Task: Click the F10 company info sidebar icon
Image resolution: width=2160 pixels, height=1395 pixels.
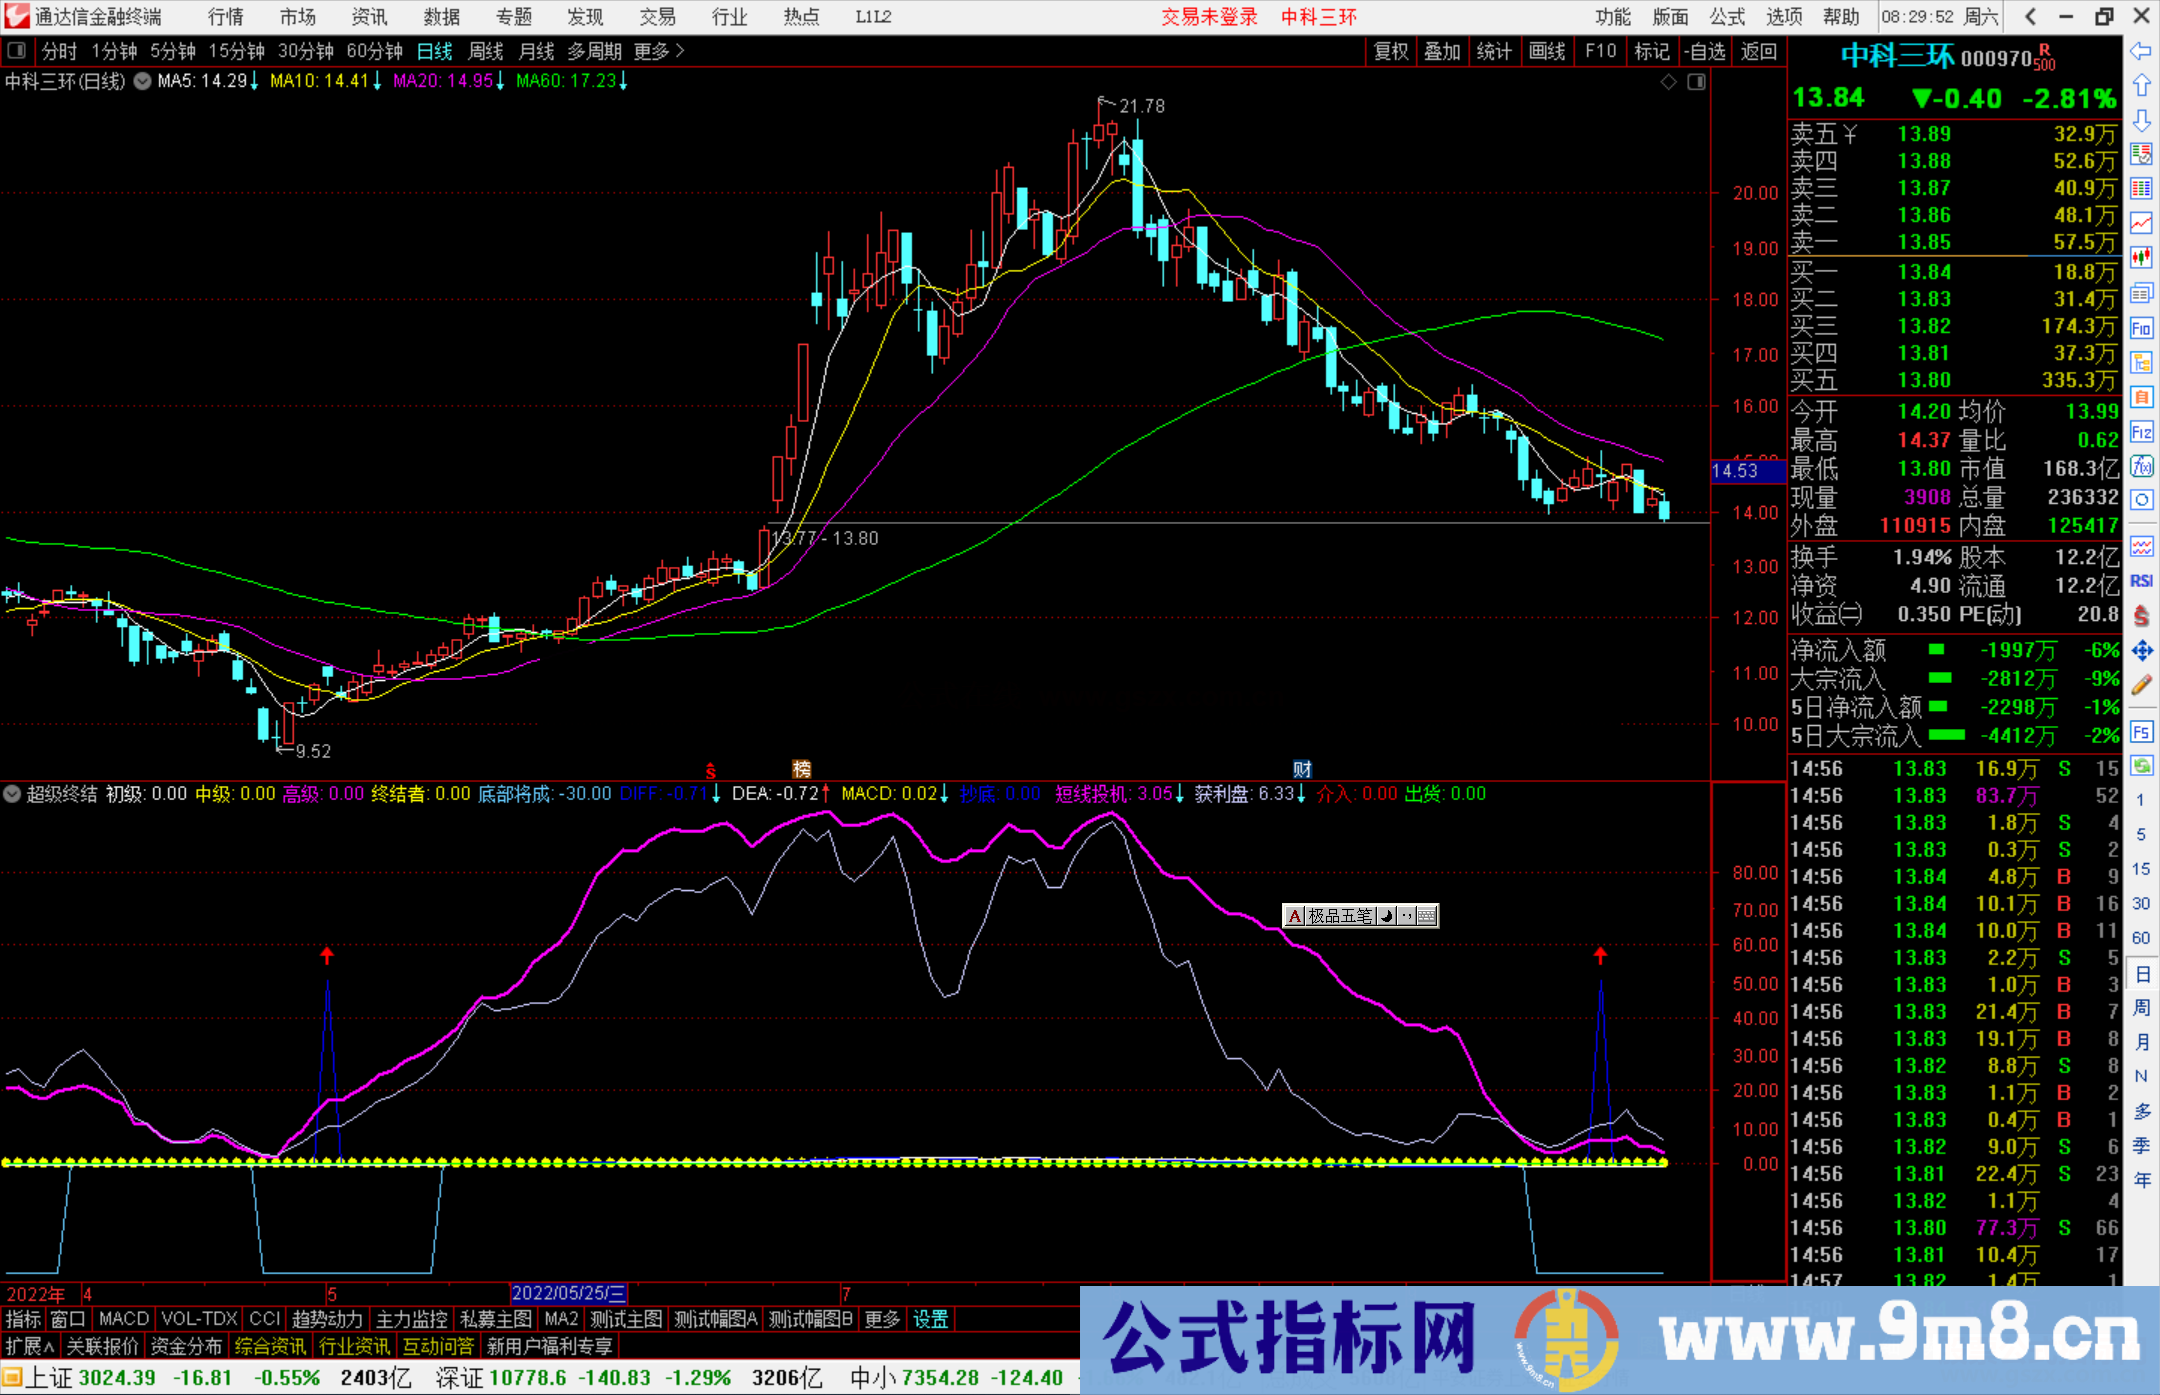Action: click(2141, 328)
